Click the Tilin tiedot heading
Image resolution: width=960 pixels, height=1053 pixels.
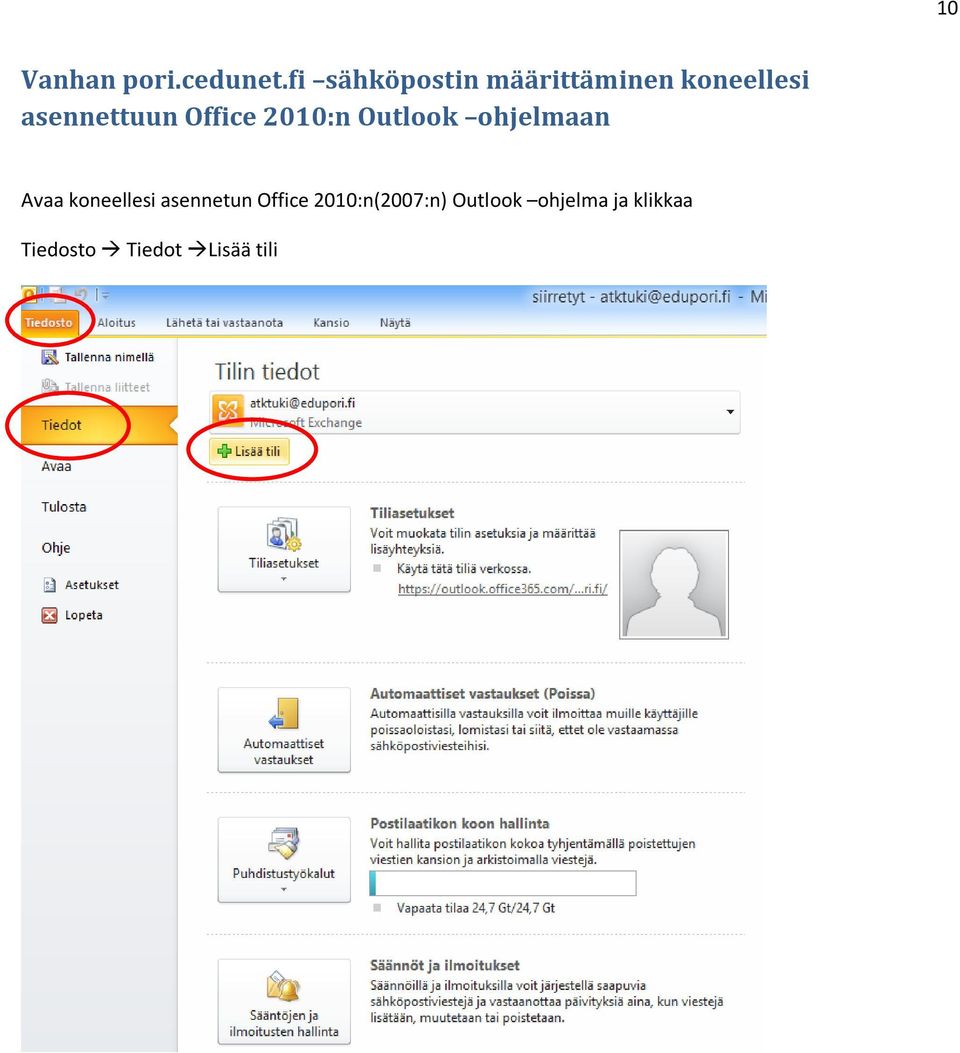(x=267, y=372)
